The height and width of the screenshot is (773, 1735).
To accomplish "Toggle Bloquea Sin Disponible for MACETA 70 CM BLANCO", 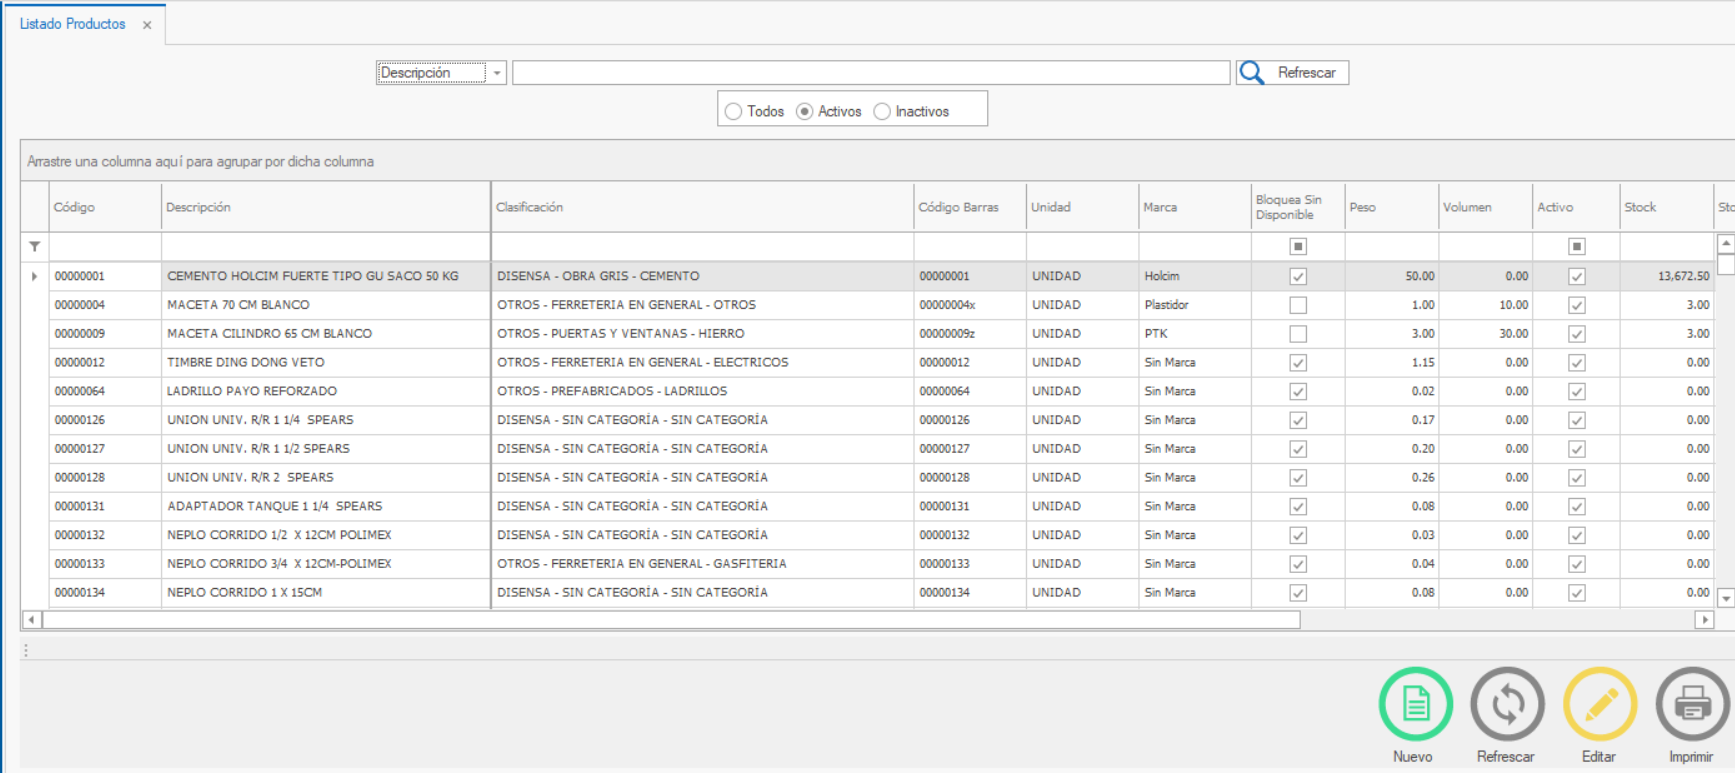I will 1298,305.
